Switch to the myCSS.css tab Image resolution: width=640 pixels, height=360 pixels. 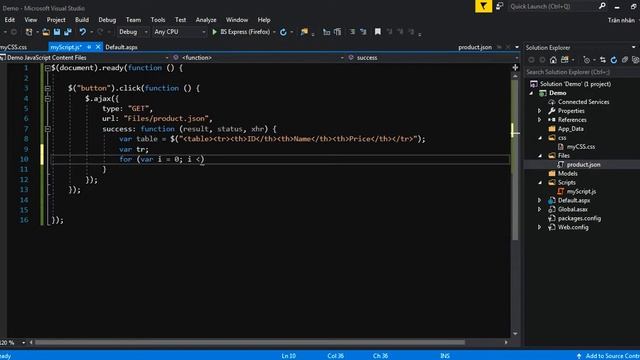(x=14, y=47)
